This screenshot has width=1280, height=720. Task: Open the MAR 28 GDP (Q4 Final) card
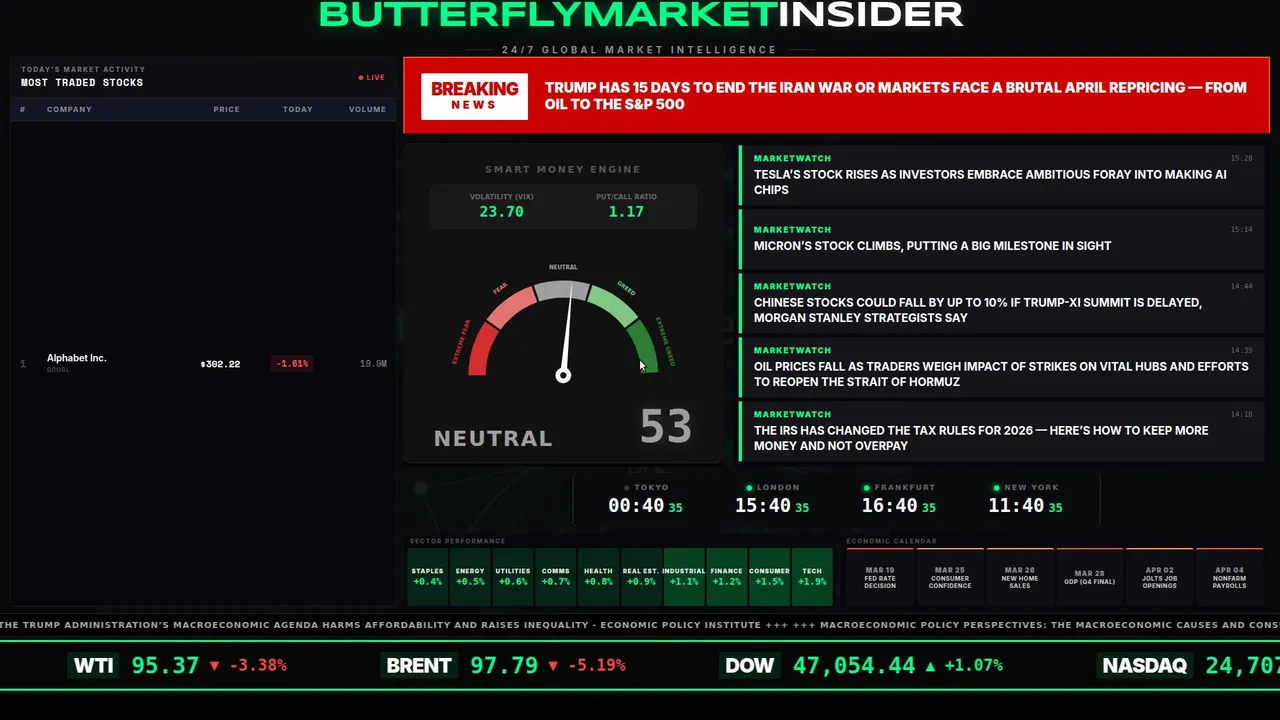[1090, 577]
